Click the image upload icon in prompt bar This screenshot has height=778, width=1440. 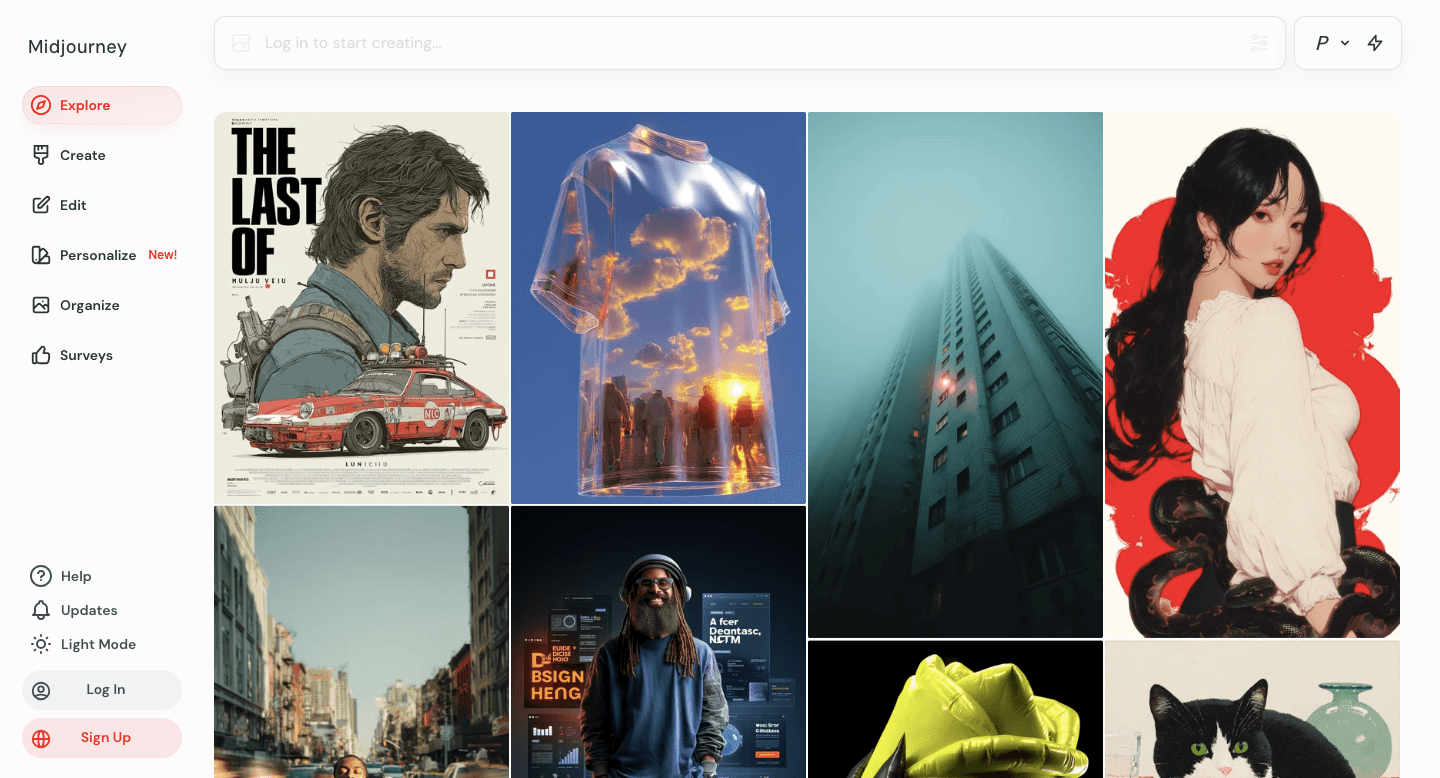[241, 43]
